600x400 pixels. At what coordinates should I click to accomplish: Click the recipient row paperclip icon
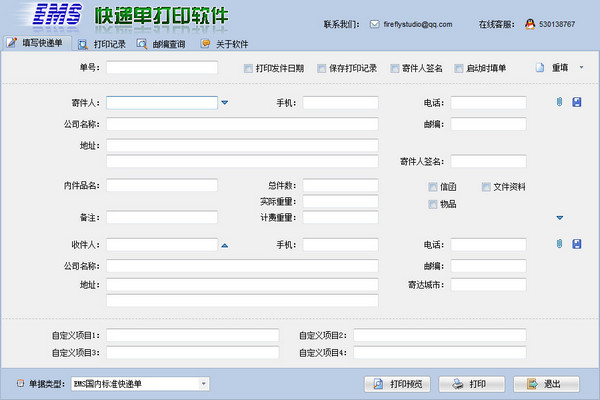point(560,245)
